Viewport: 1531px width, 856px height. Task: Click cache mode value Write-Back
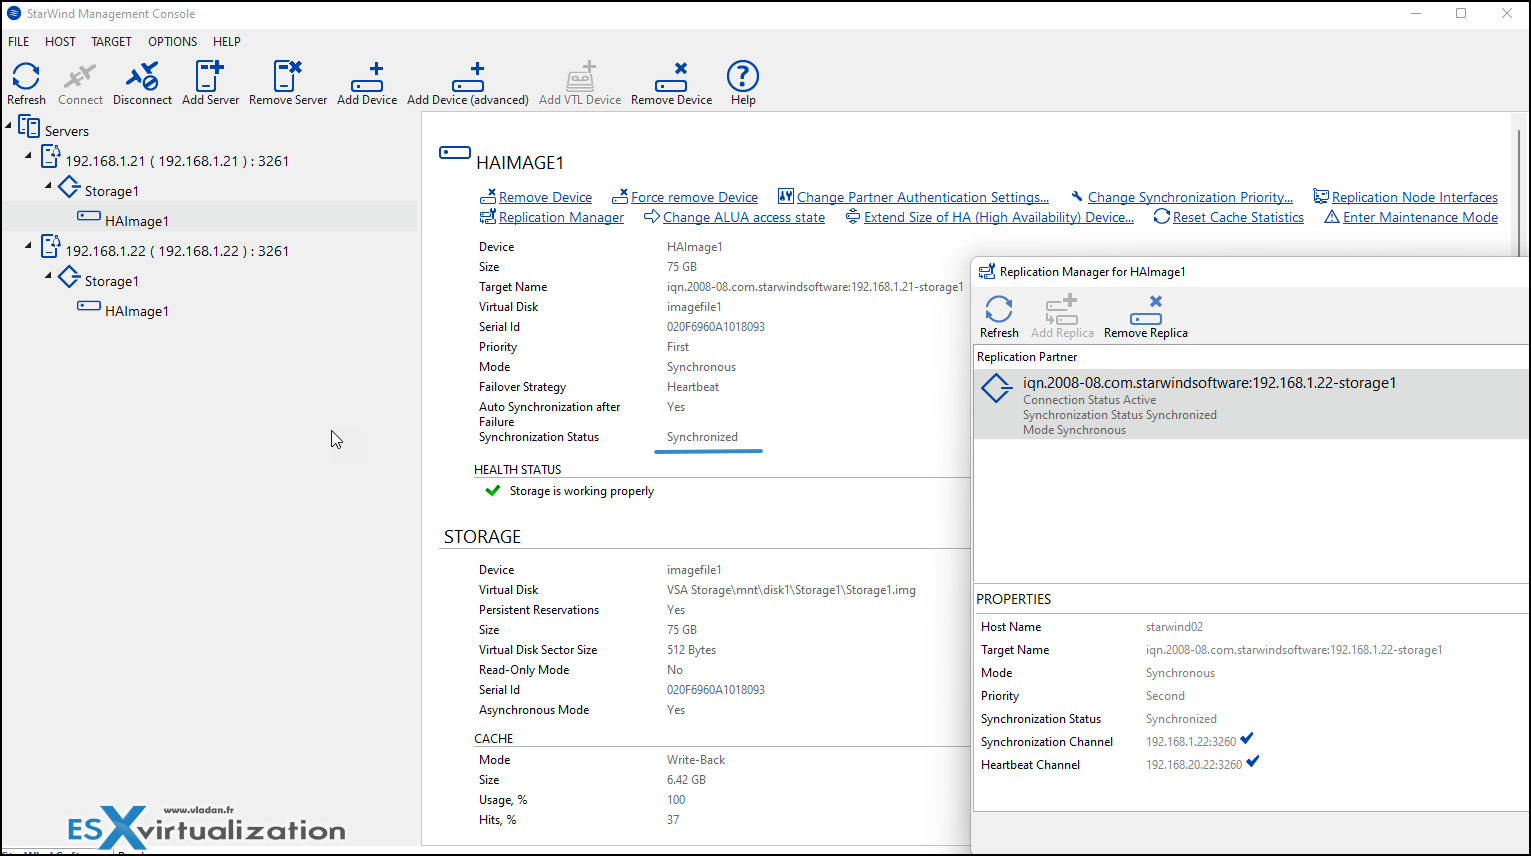(696, 760)
